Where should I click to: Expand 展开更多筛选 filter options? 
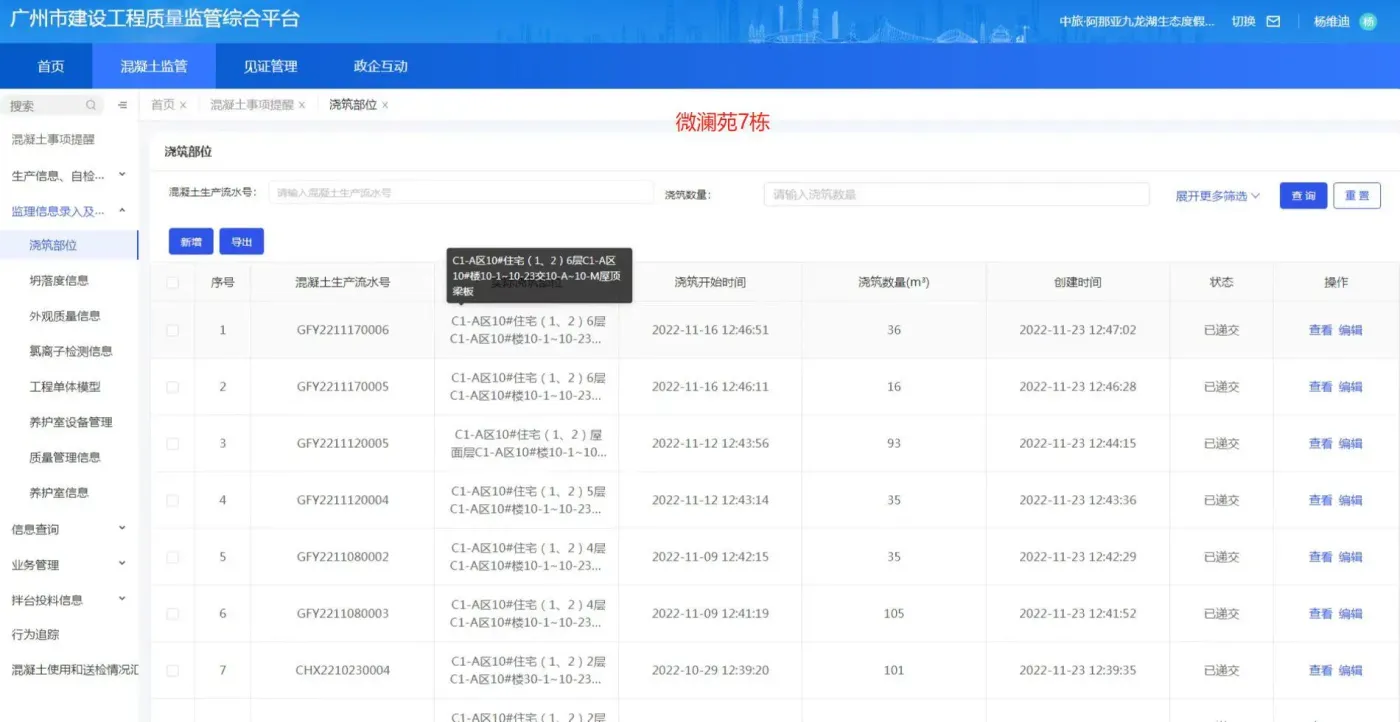coord(1217,196)
